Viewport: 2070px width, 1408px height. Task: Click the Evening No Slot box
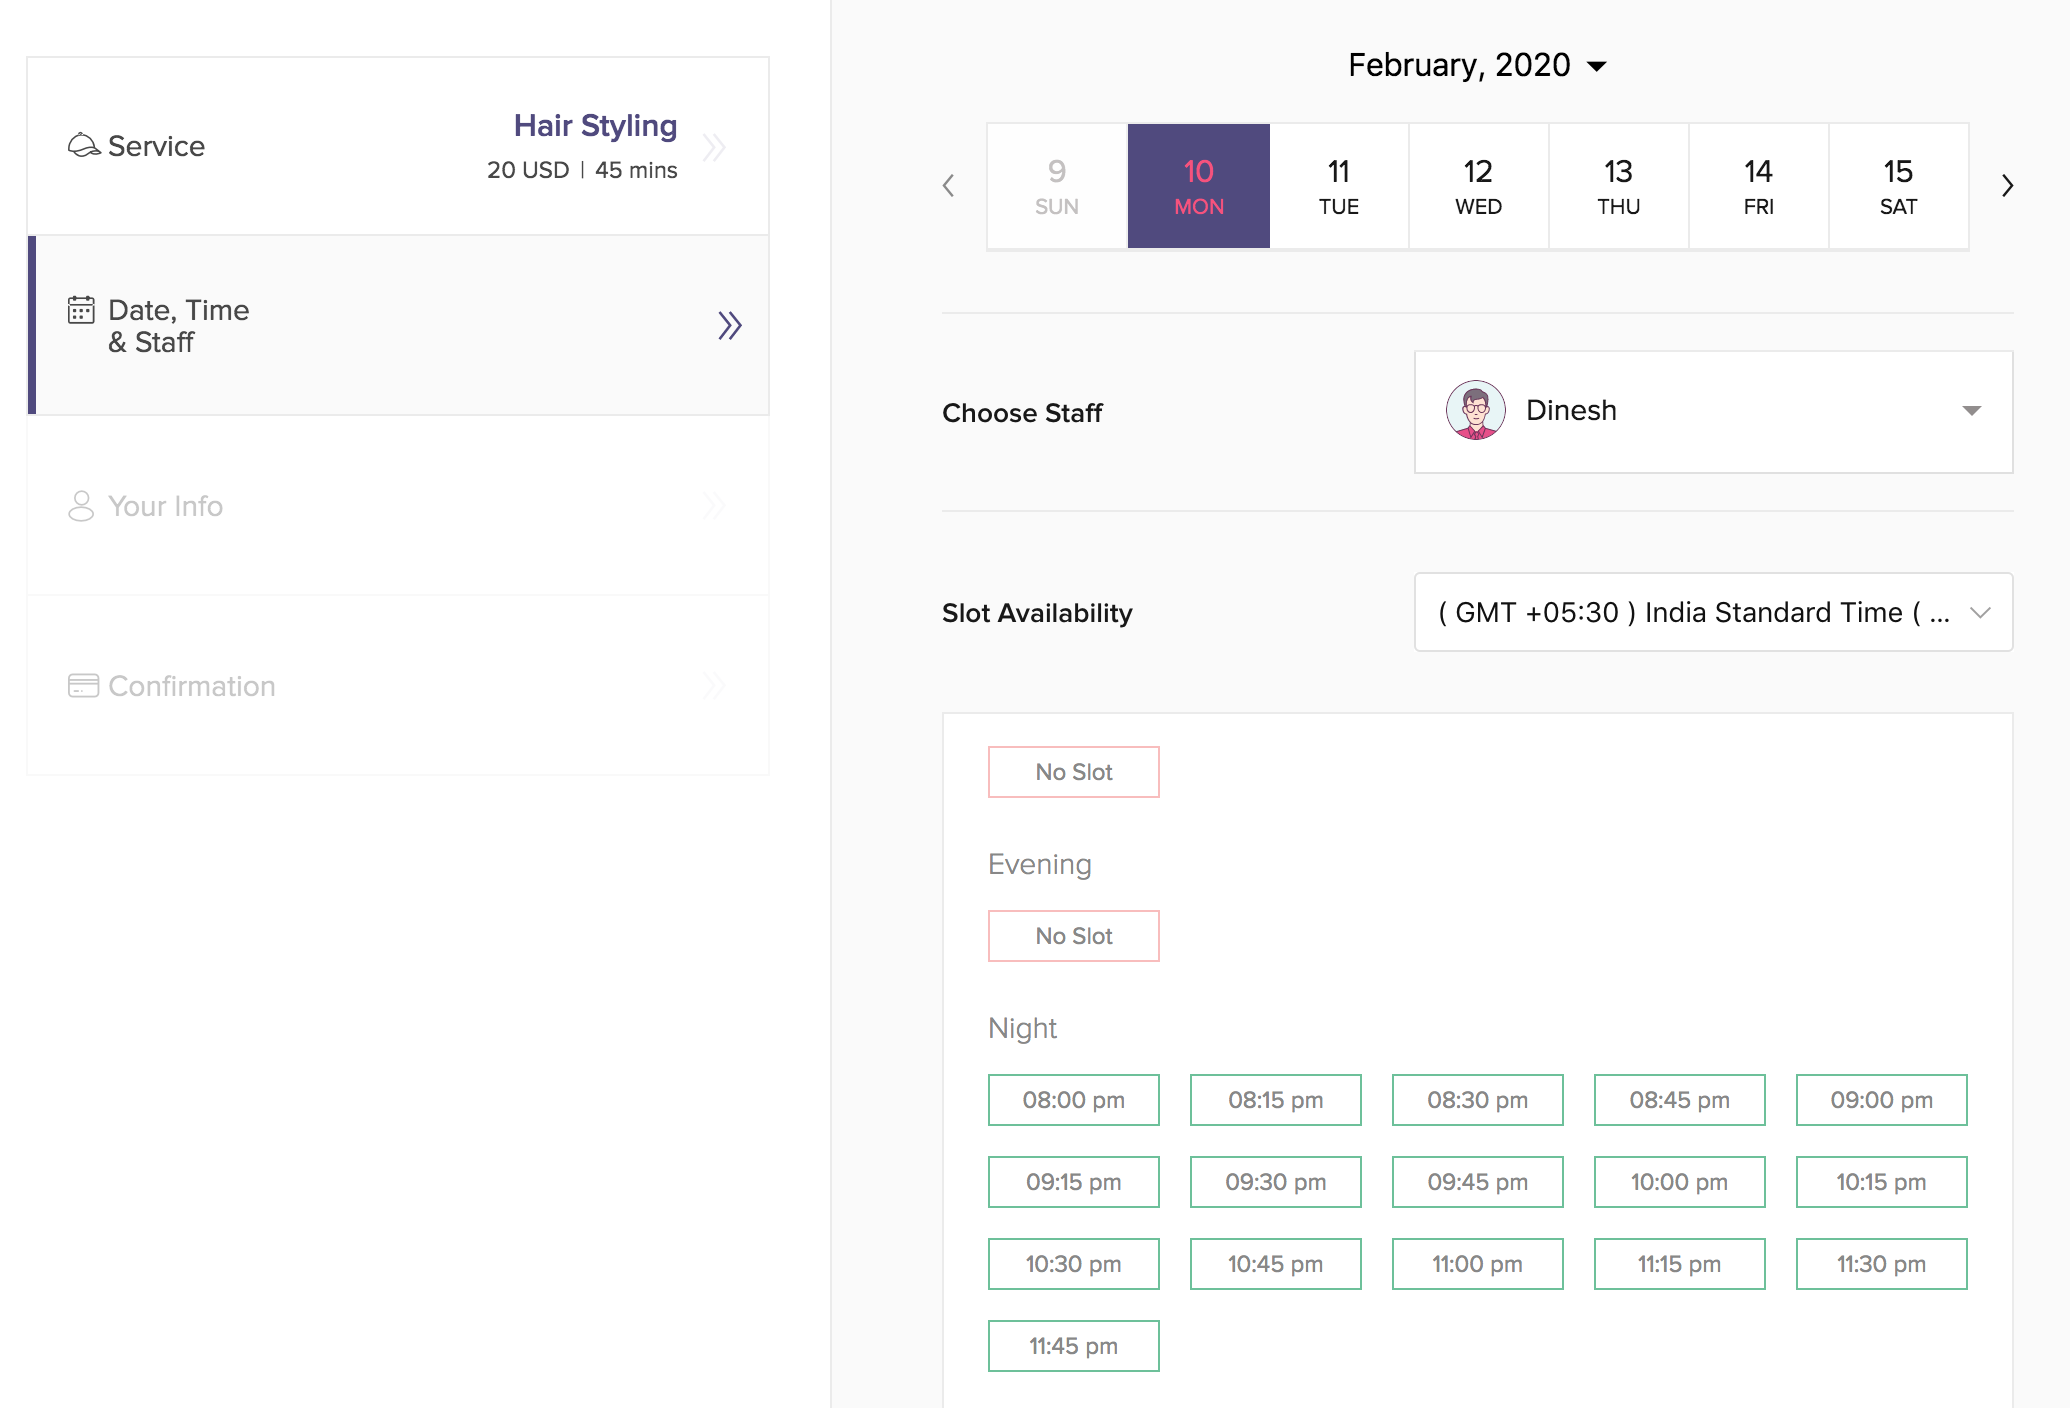1073,936
